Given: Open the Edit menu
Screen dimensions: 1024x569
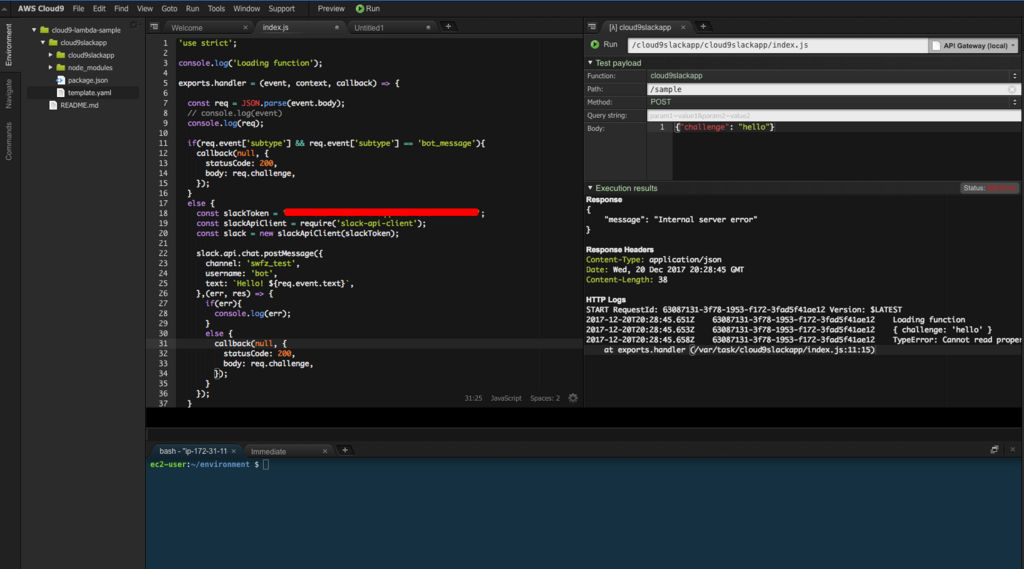Looking at the screenshot, I should pyautogui.click(x=99, y=8).
